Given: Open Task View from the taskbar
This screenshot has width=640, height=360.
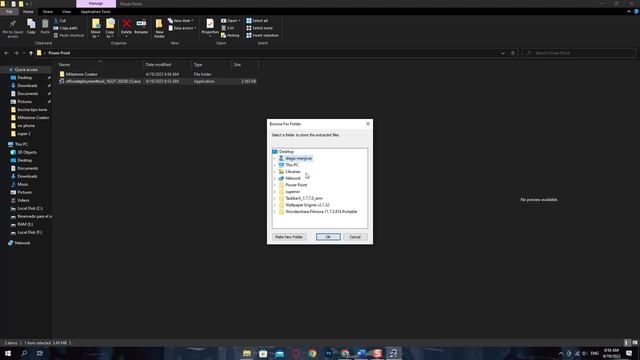Looking at the screenshot, I should click(x=40, y=353).
